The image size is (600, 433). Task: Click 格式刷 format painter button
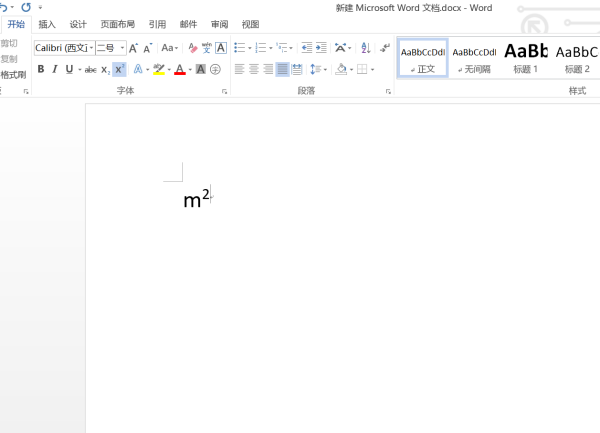point(13,75)
